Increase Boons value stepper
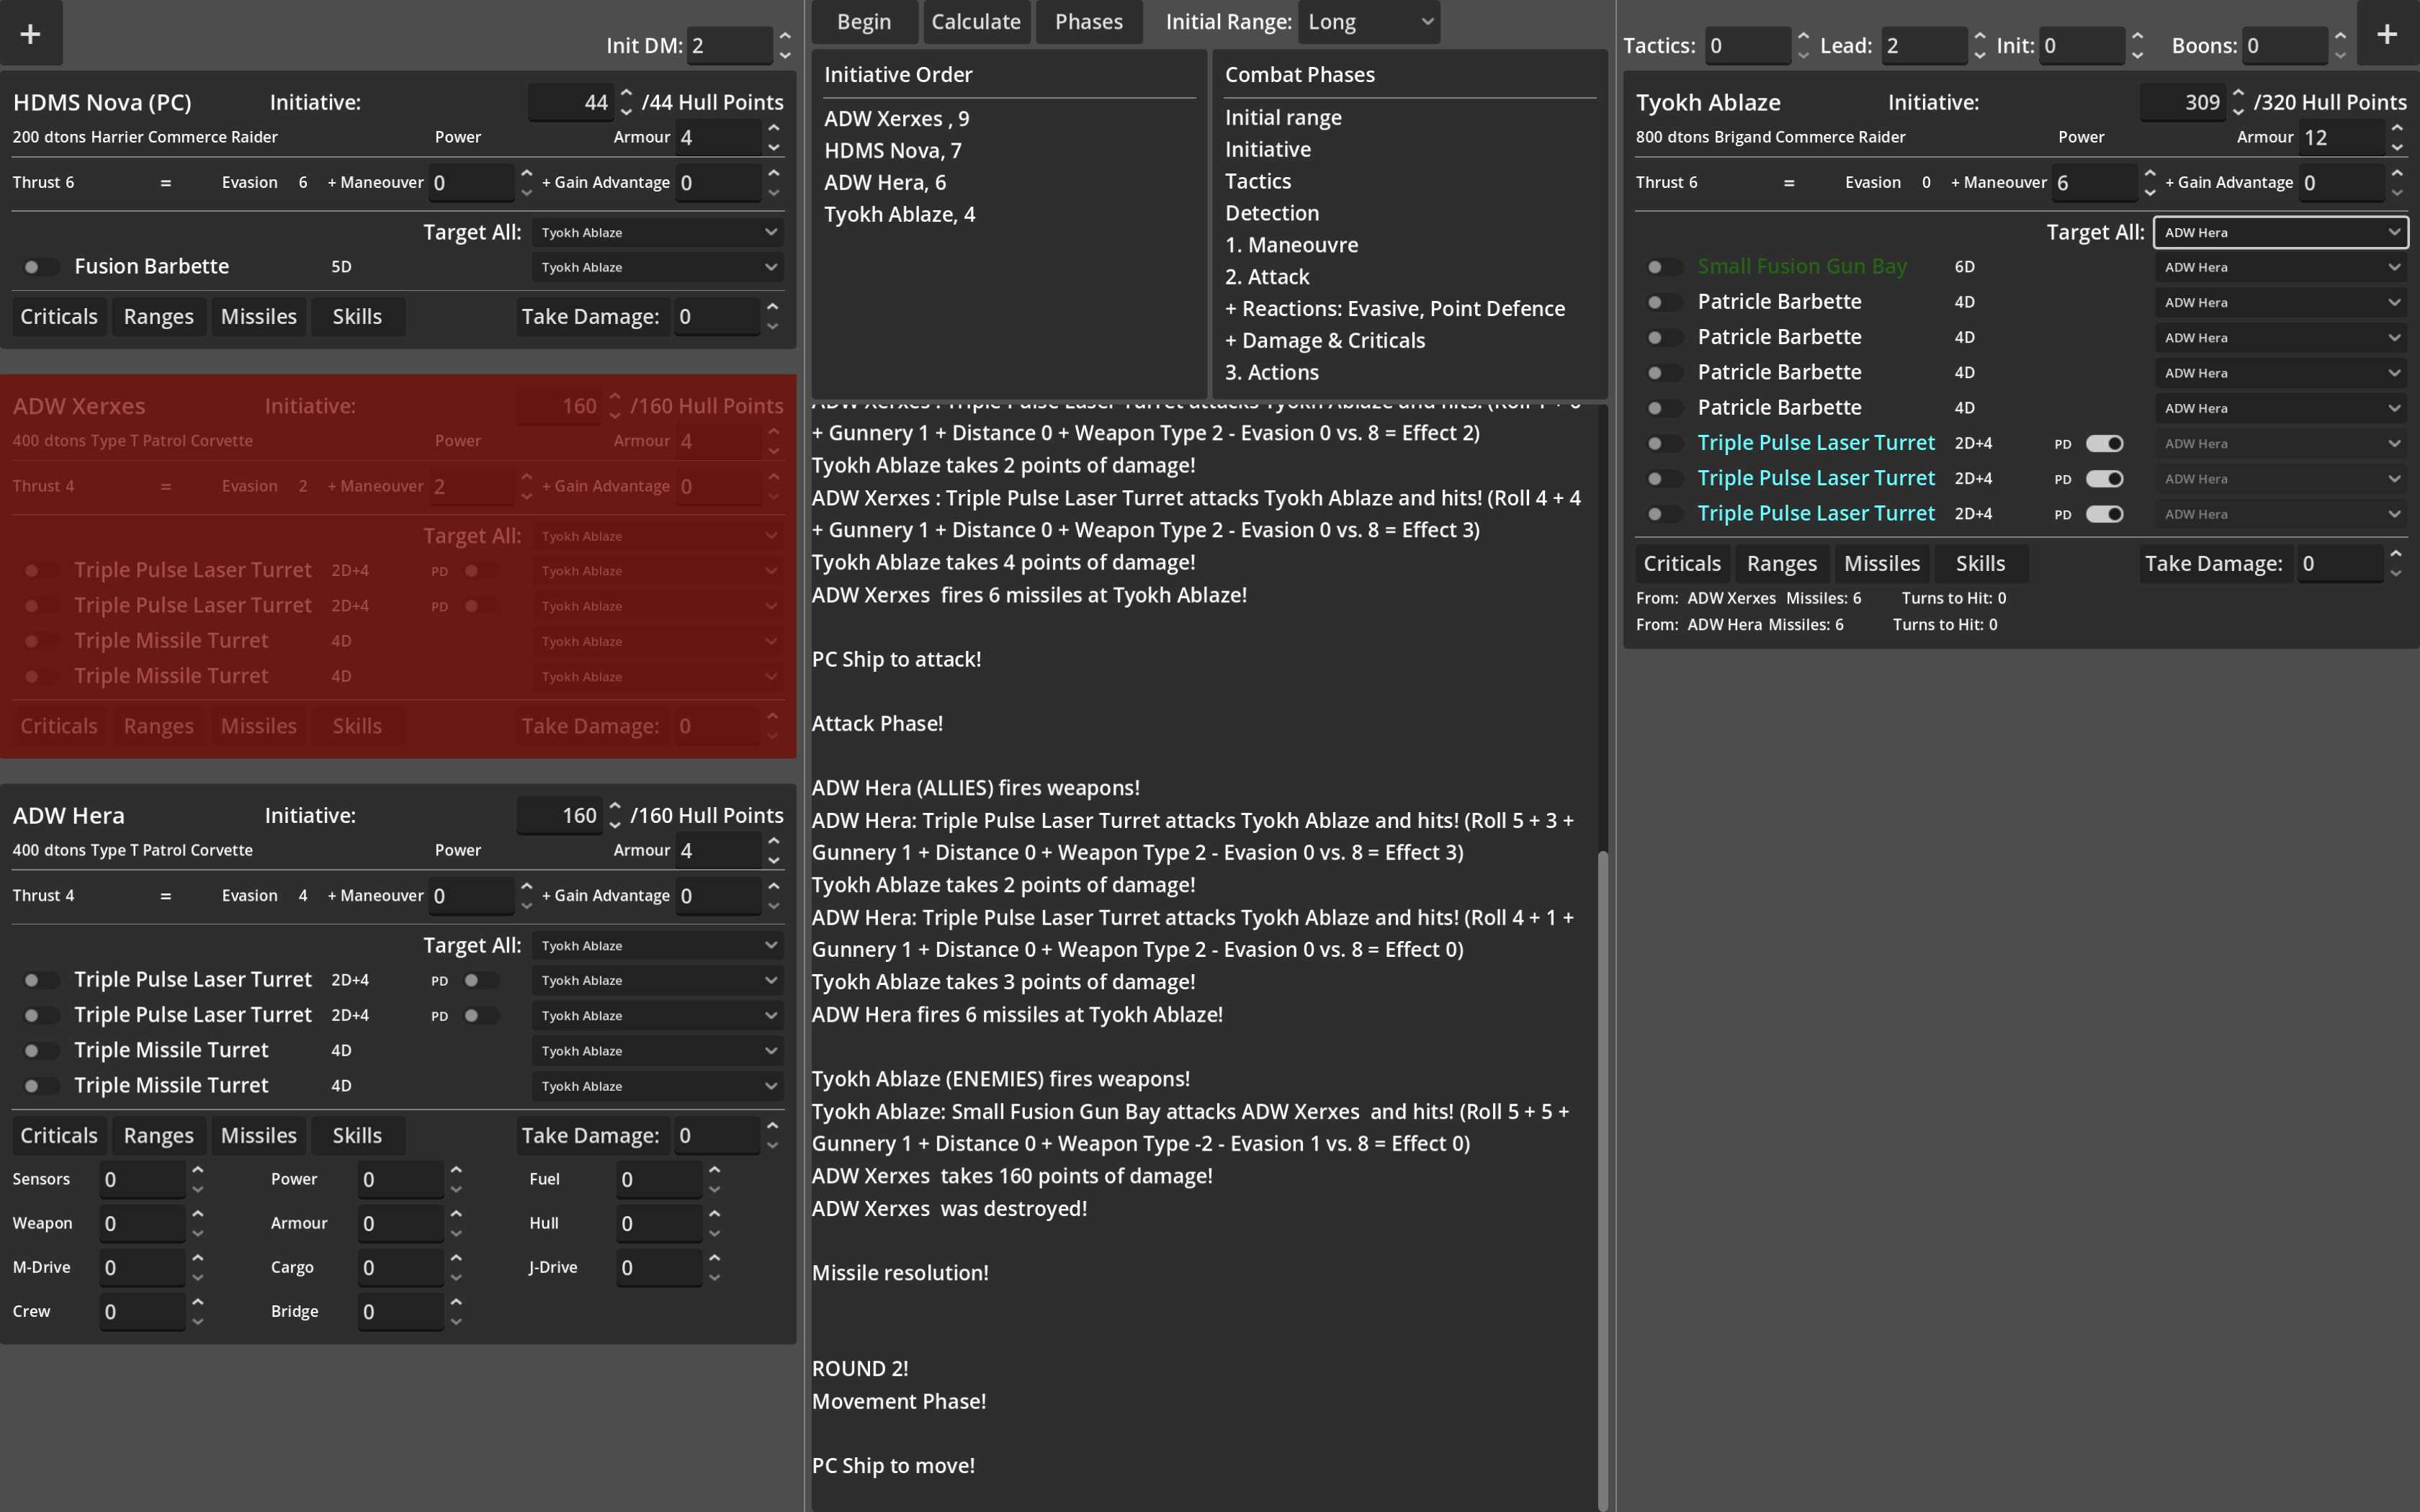 (2340, 36)
